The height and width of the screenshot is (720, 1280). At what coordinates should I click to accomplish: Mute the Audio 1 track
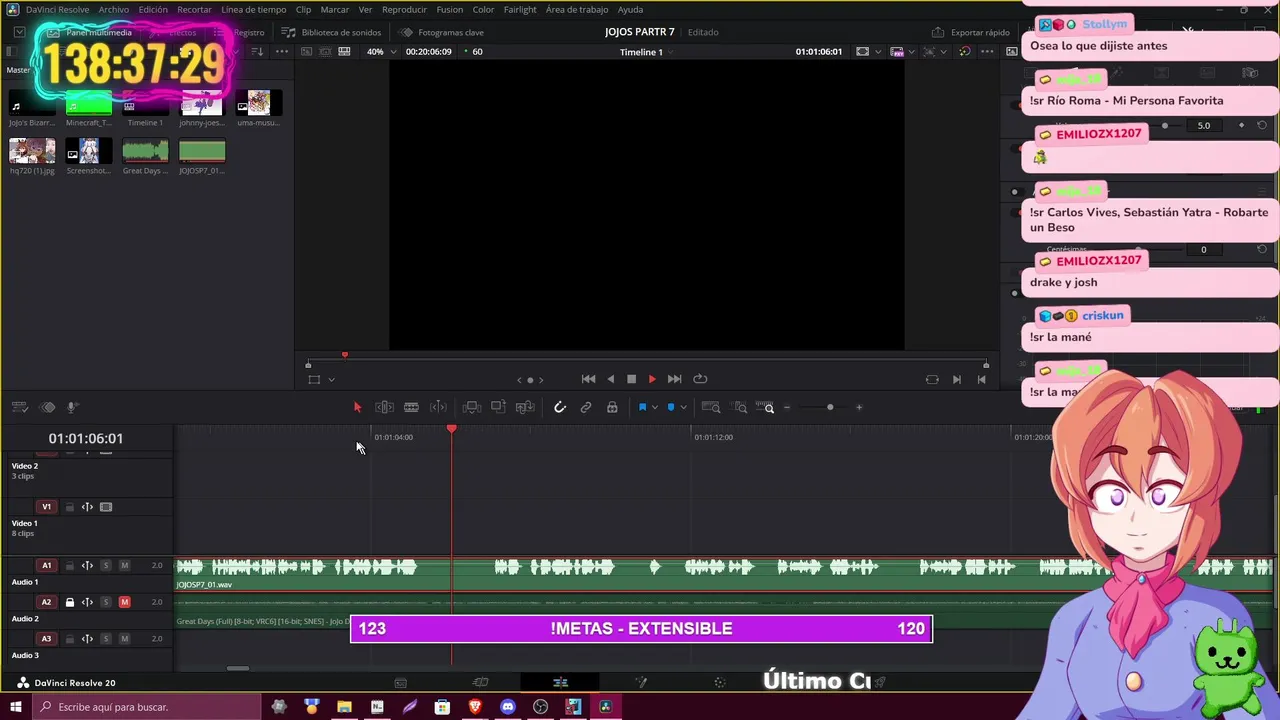pyautogui.click(x=124, y=566)
